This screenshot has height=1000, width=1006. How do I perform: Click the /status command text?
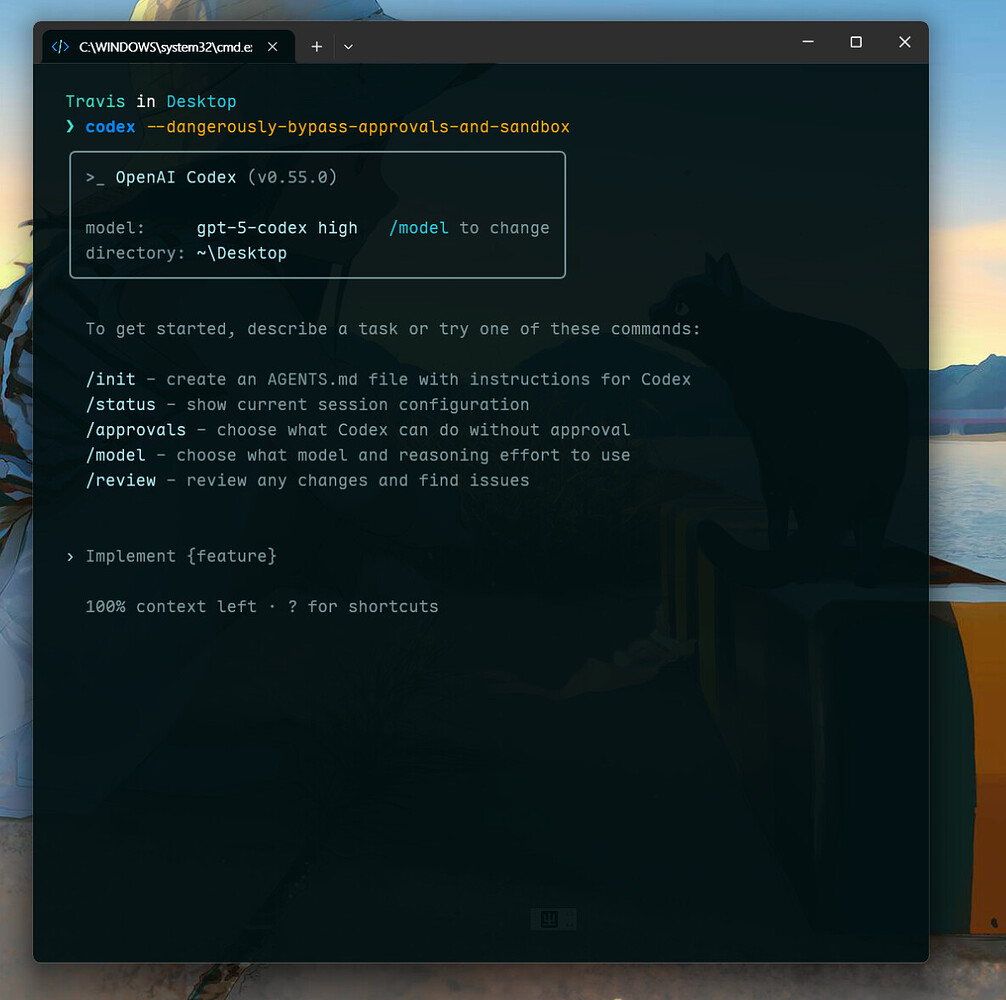[121, 405]
